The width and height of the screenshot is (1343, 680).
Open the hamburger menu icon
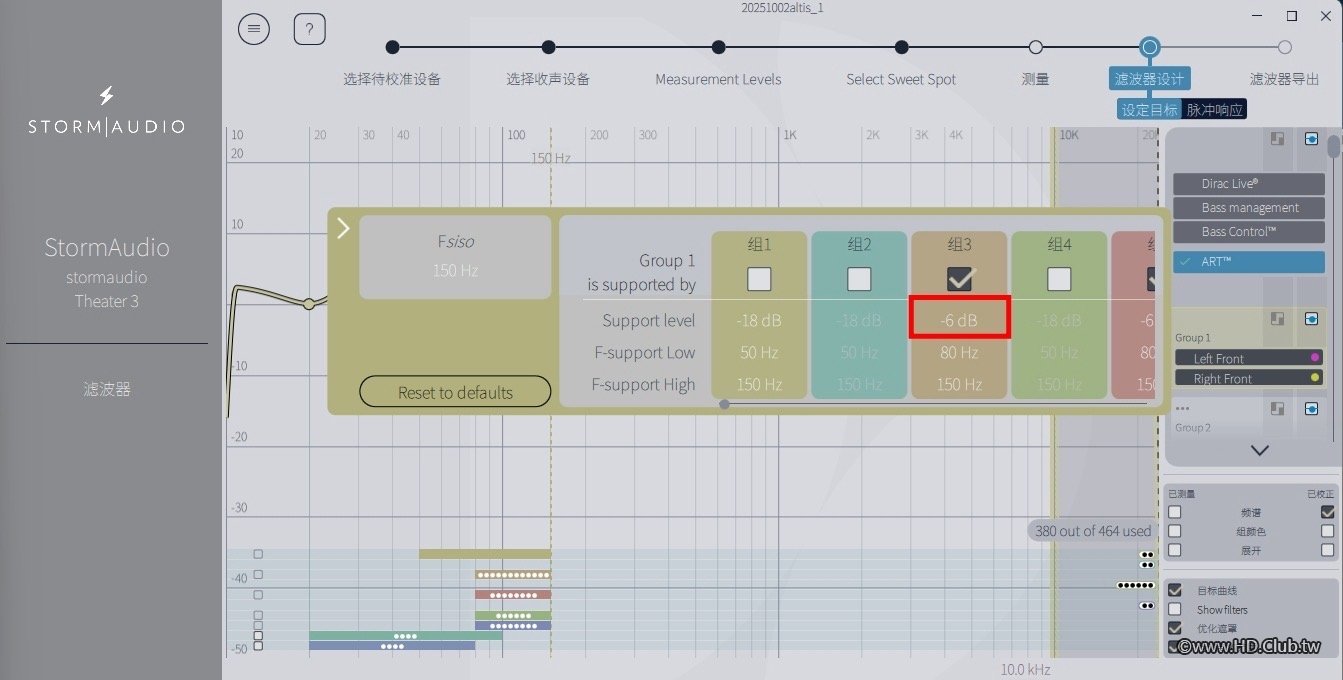tap(254, 29)
